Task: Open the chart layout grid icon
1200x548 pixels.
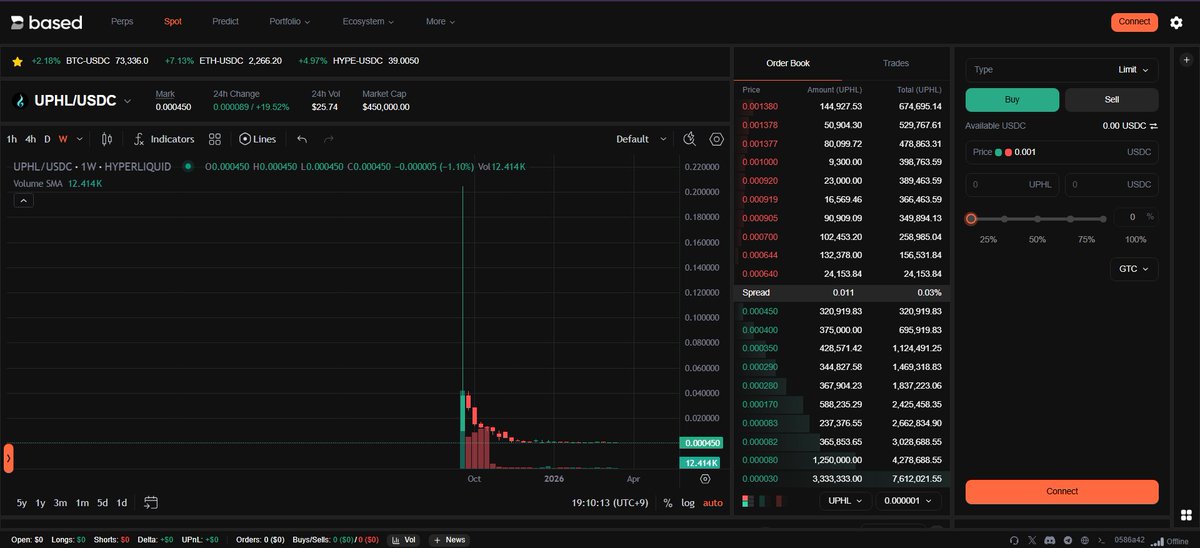Action: tap(215, 139)
